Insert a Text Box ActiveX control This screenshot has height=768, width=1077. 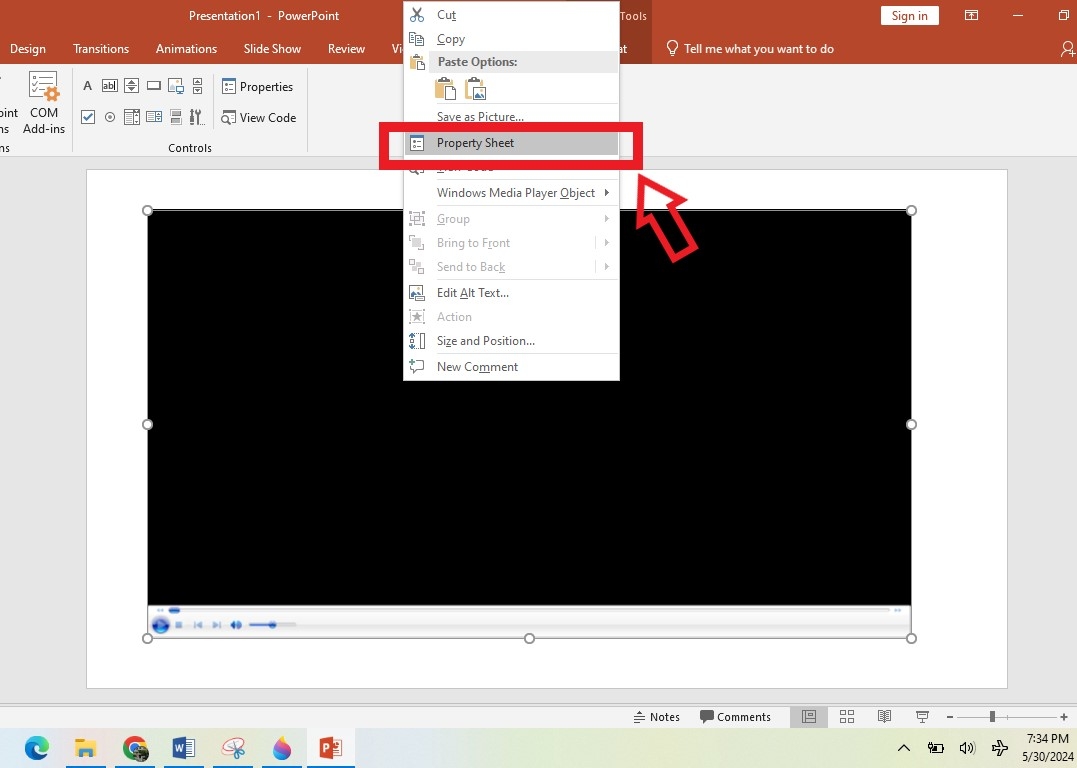point(110,85)
